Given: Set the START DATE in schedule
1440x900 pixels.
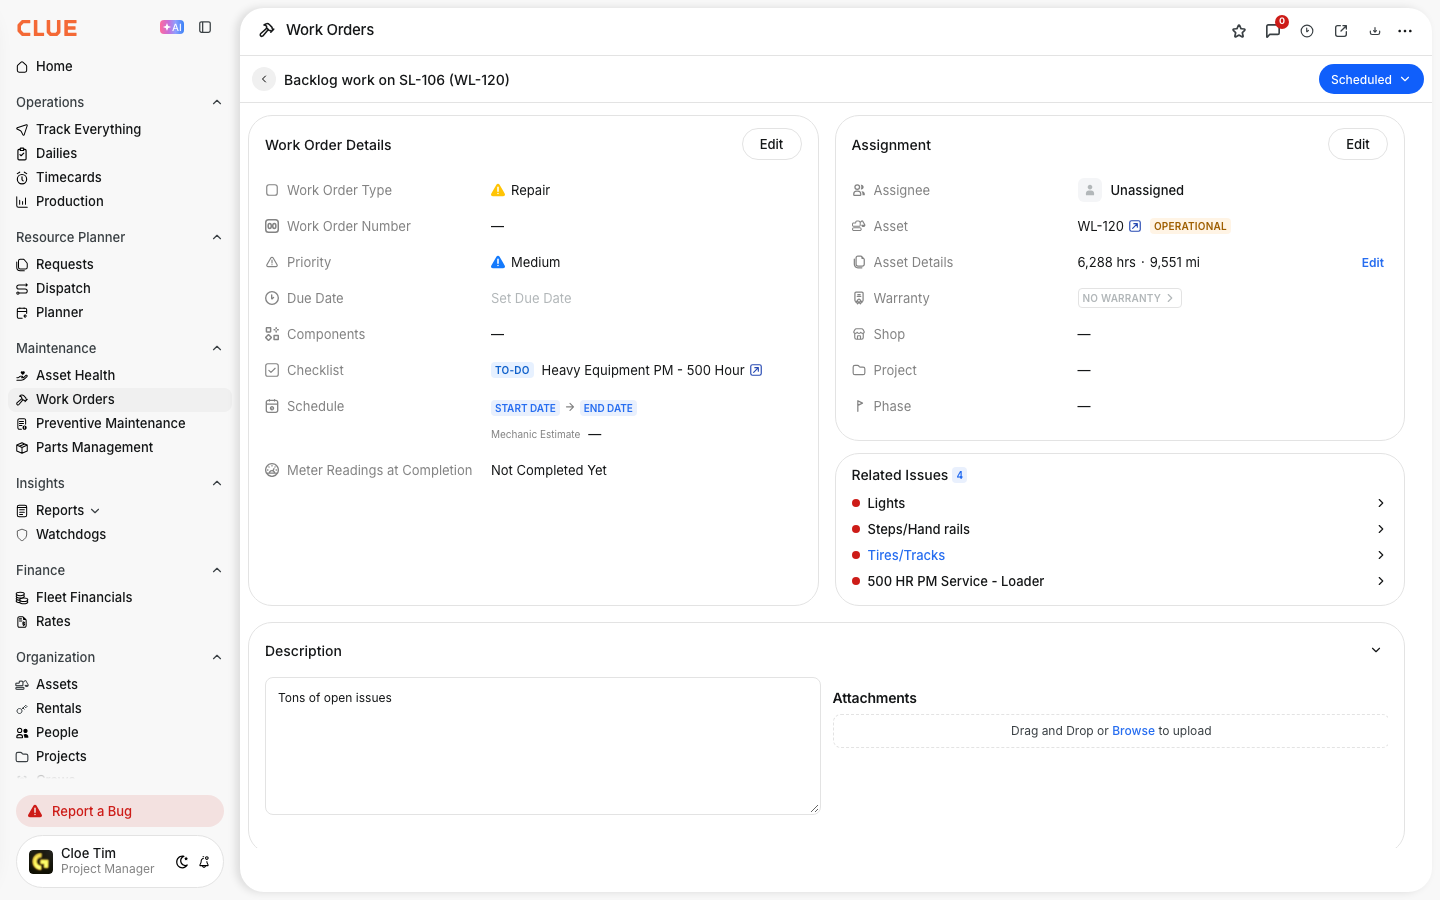Looking at the screenshot, I should (525, 408).
